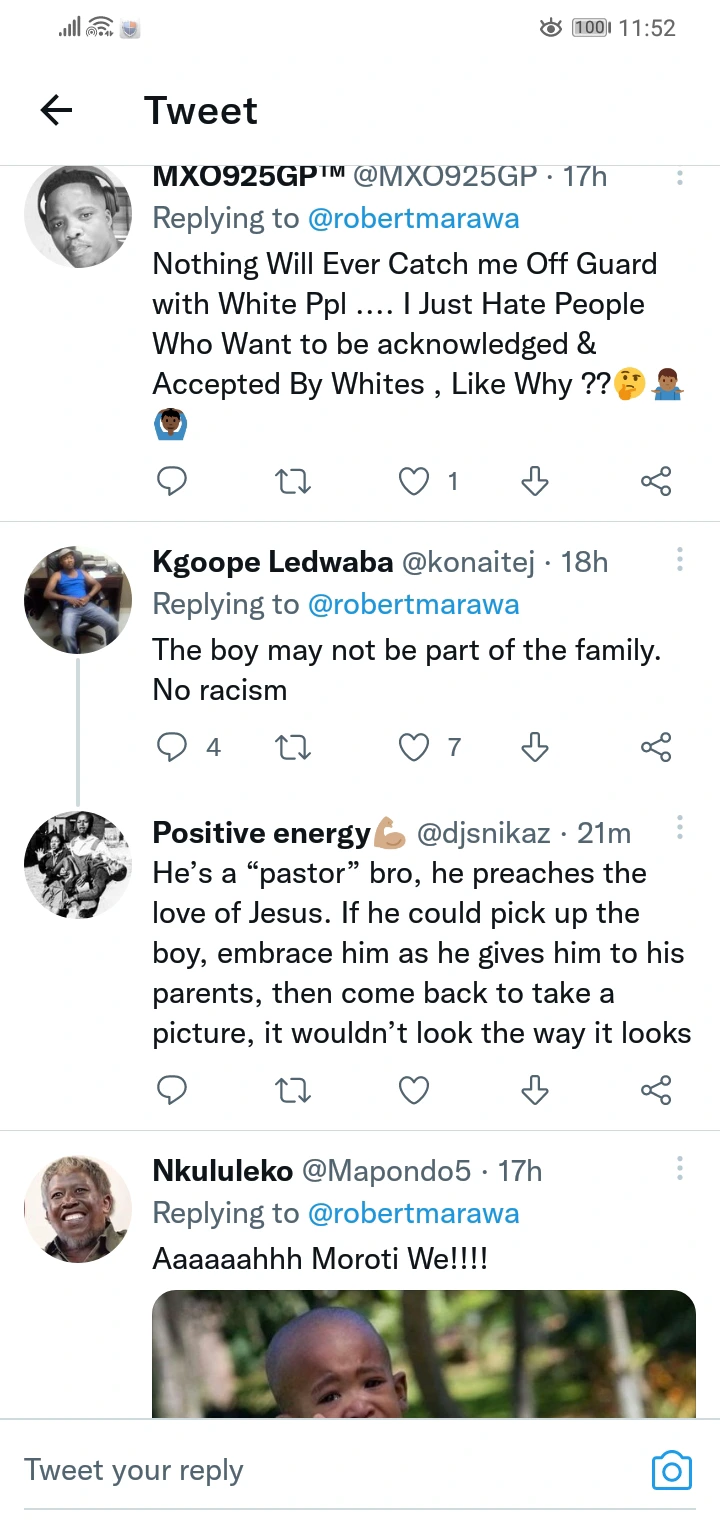Viewport: 720px width, 1520px height.
Task: Expand options menu for Nkululeko's tweet
Action: (x=680, y=1168)
